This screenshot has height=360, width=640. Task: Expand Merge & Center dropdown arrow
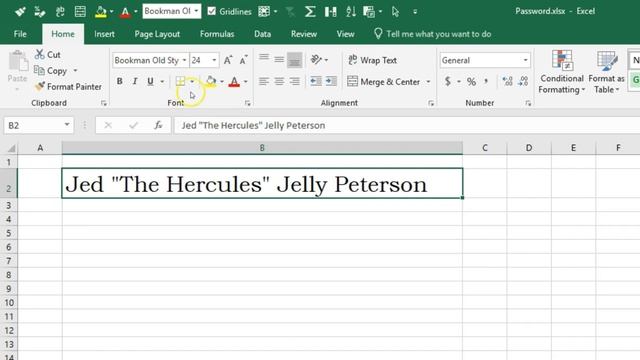pos(428,82)
